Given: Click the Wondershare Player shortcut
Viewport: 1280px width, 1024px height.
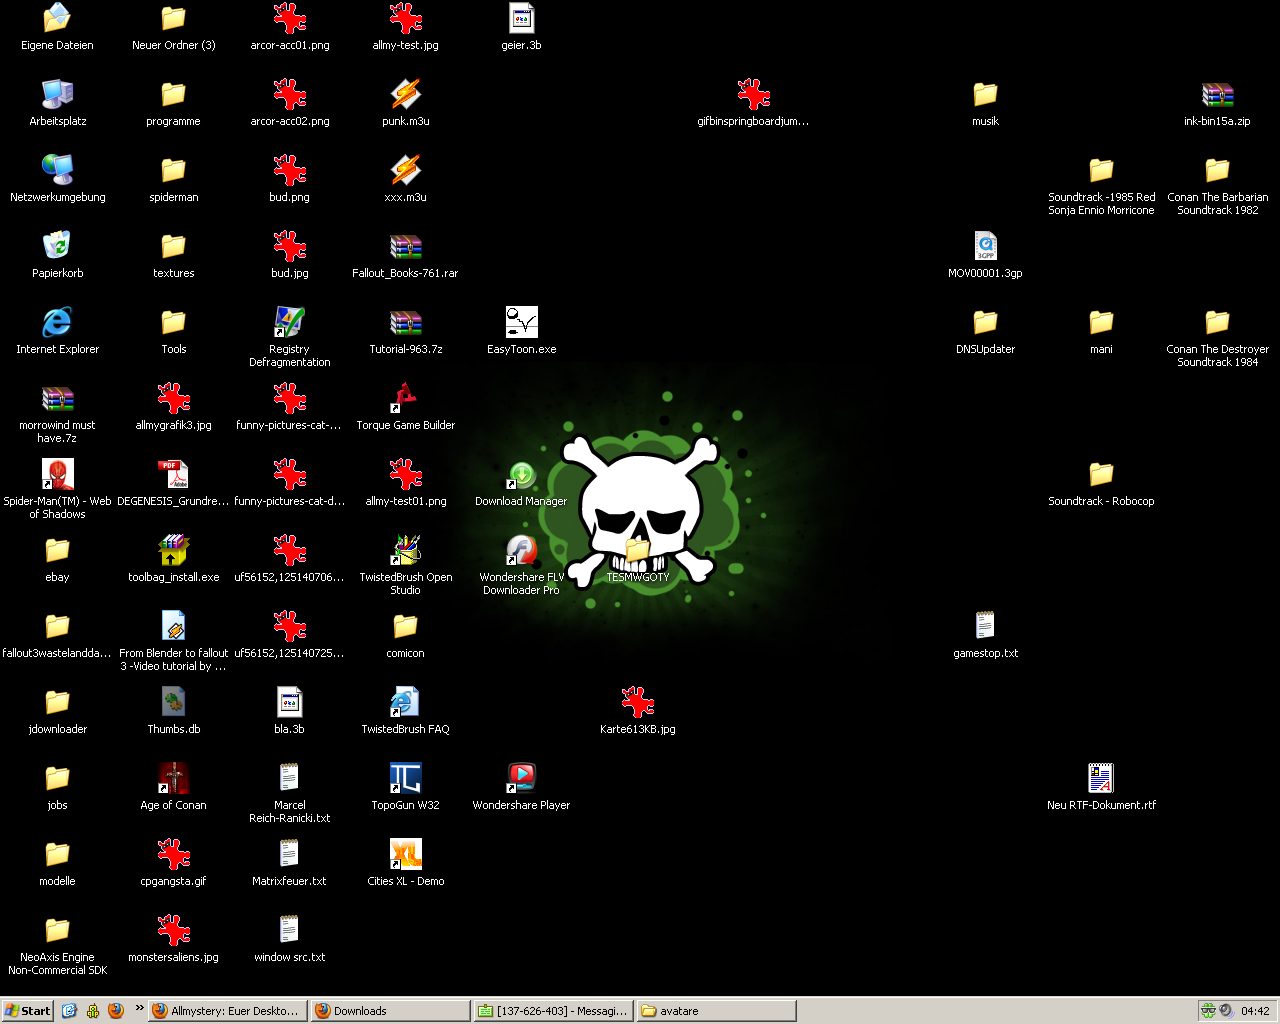Looking at the screenshot, I should [521, 778].
